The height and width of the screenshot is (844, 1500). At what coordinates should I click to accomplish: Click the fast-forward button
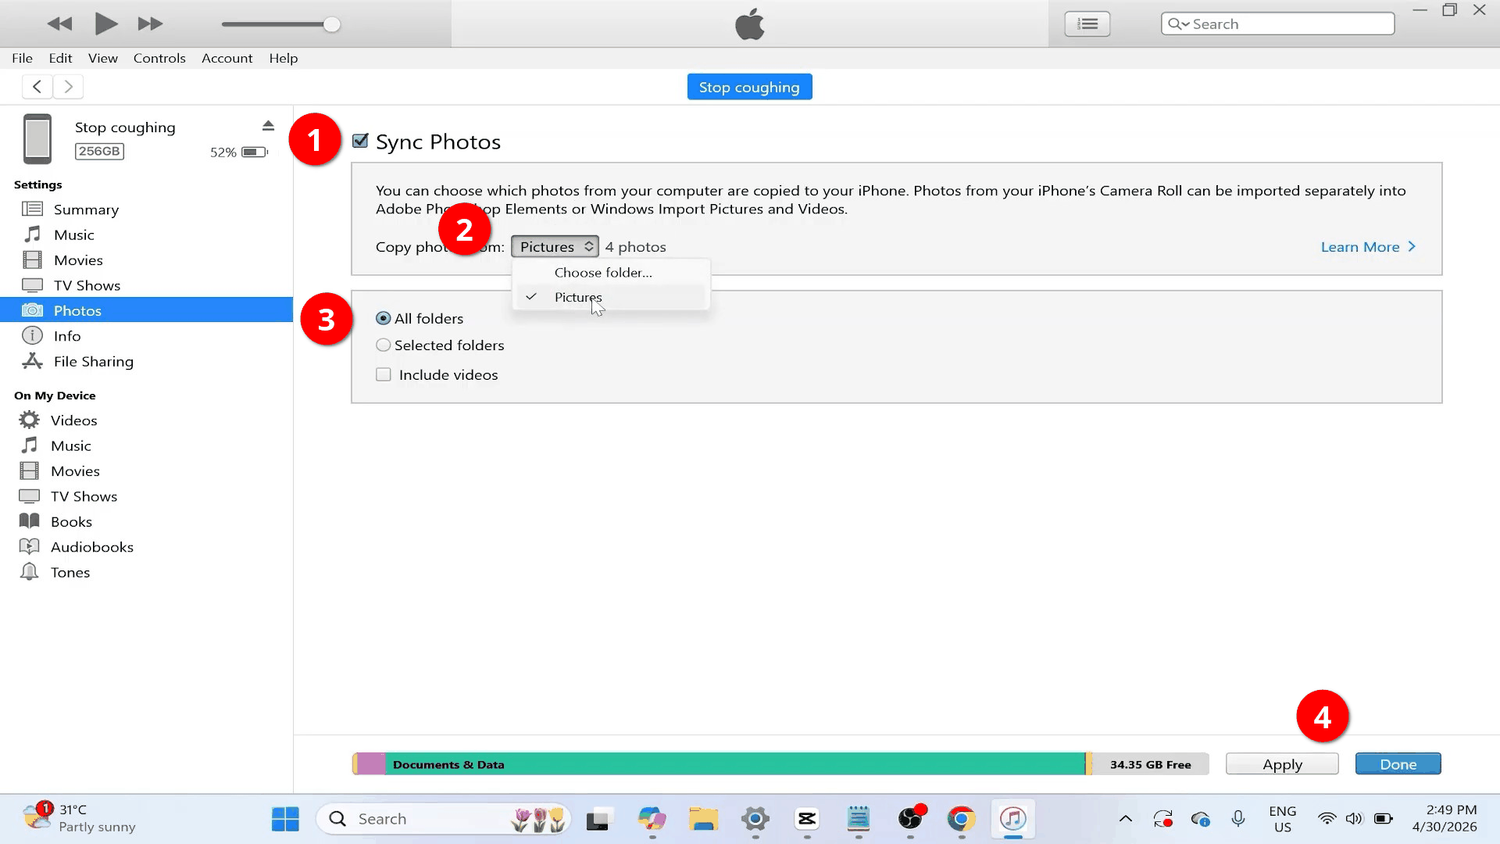[x=150, y=23]
